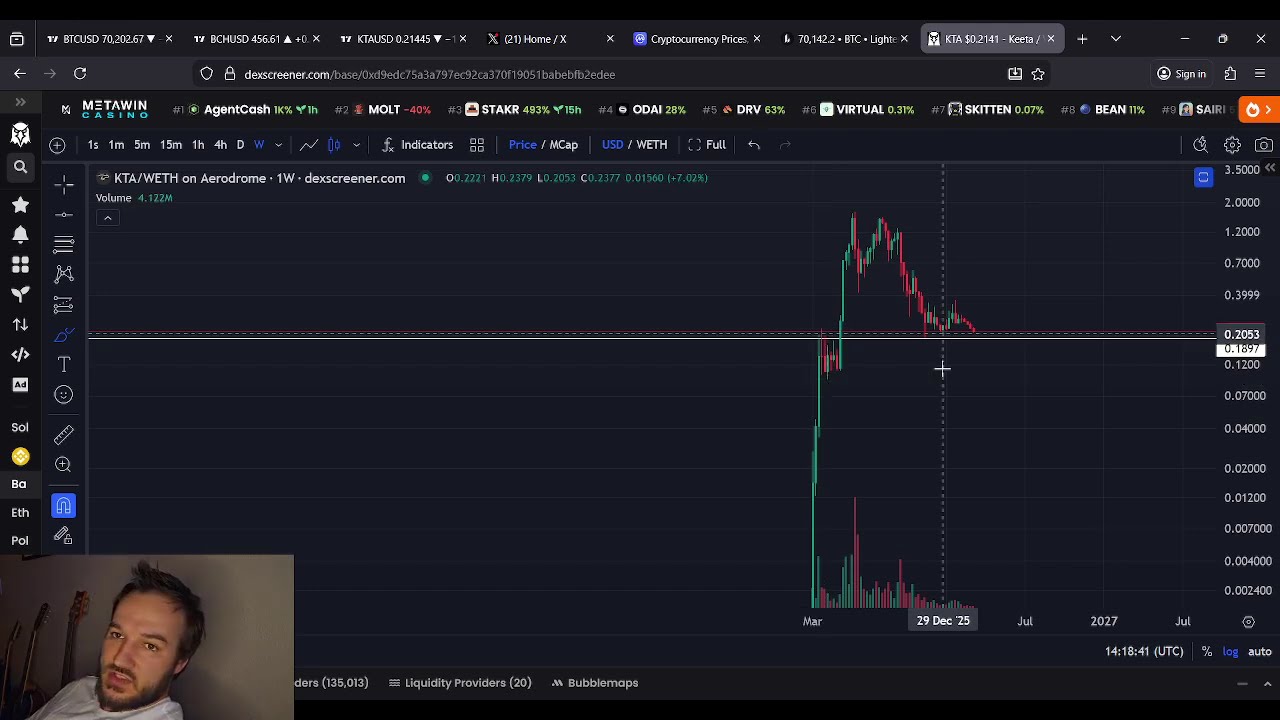
Task: Select the Ethereum chain
Action: click(20, 512)
